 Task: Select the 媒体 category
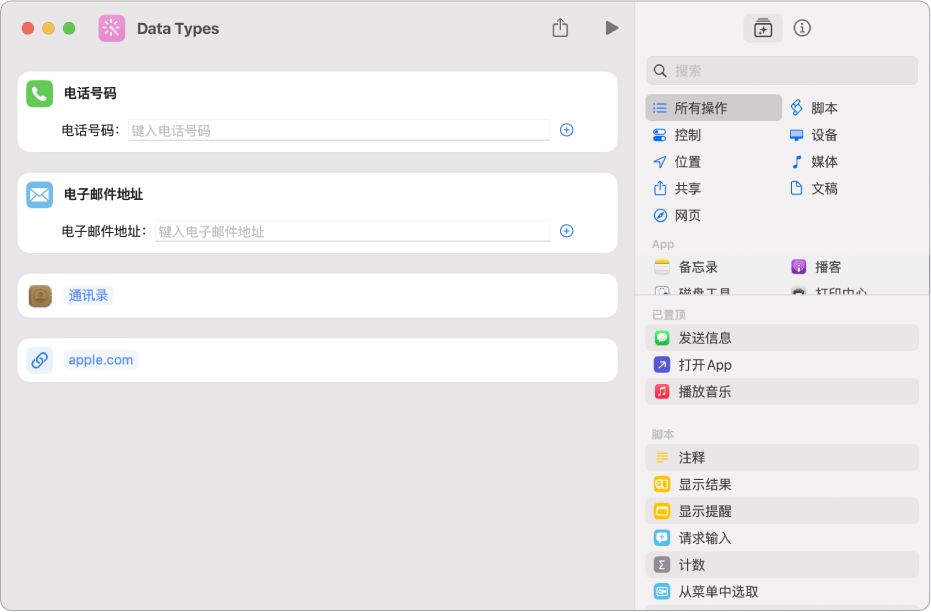(x=814, y=161)
